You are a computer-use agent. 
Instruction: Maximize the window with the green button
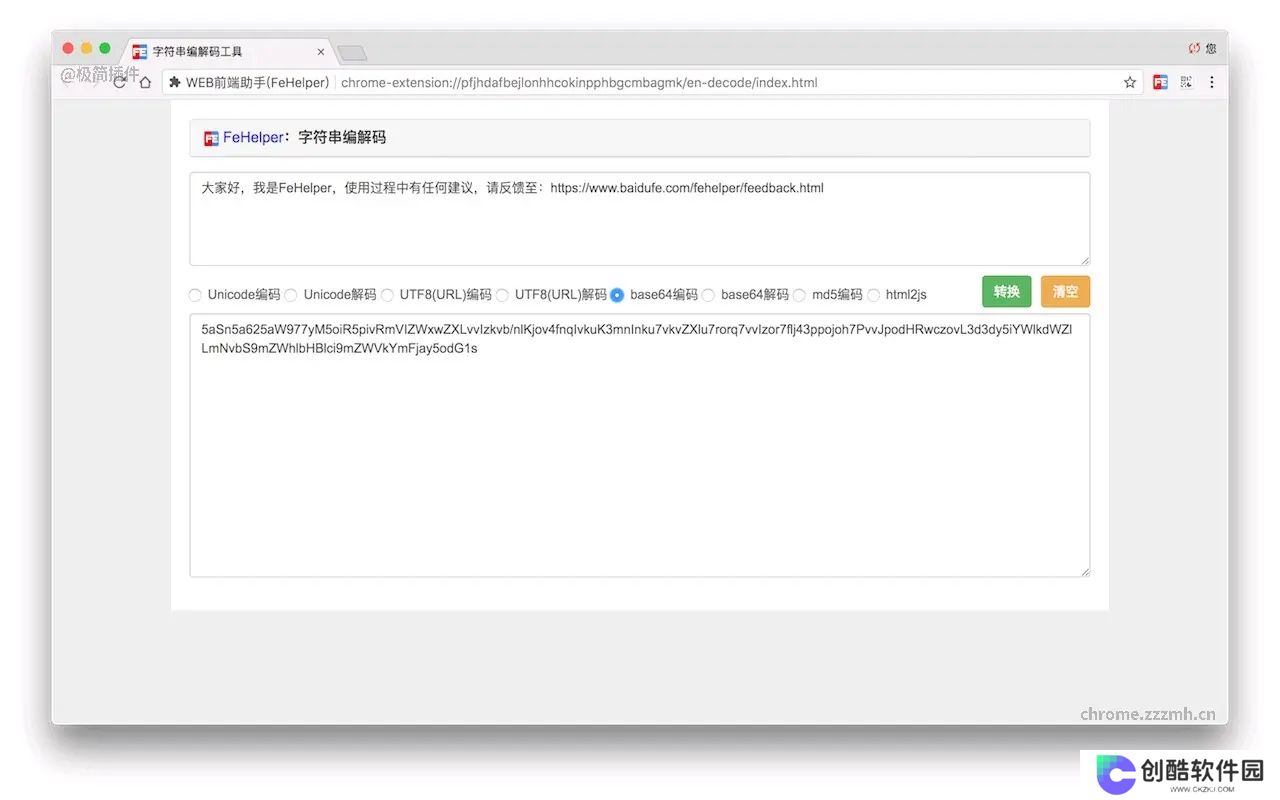click(x=105, y=48)
